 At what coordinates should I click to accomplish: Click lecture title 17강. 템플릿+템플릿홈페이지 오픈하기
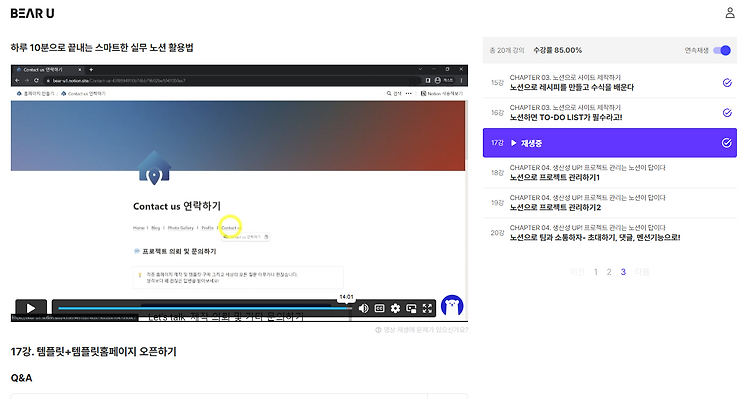pos(94,352)
